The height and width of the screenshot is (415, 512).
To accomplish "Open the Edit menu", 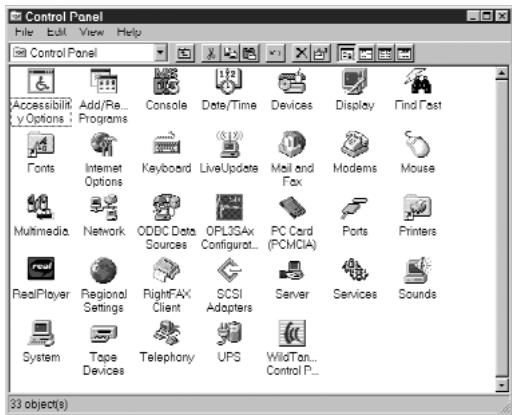I will (56, 32).
